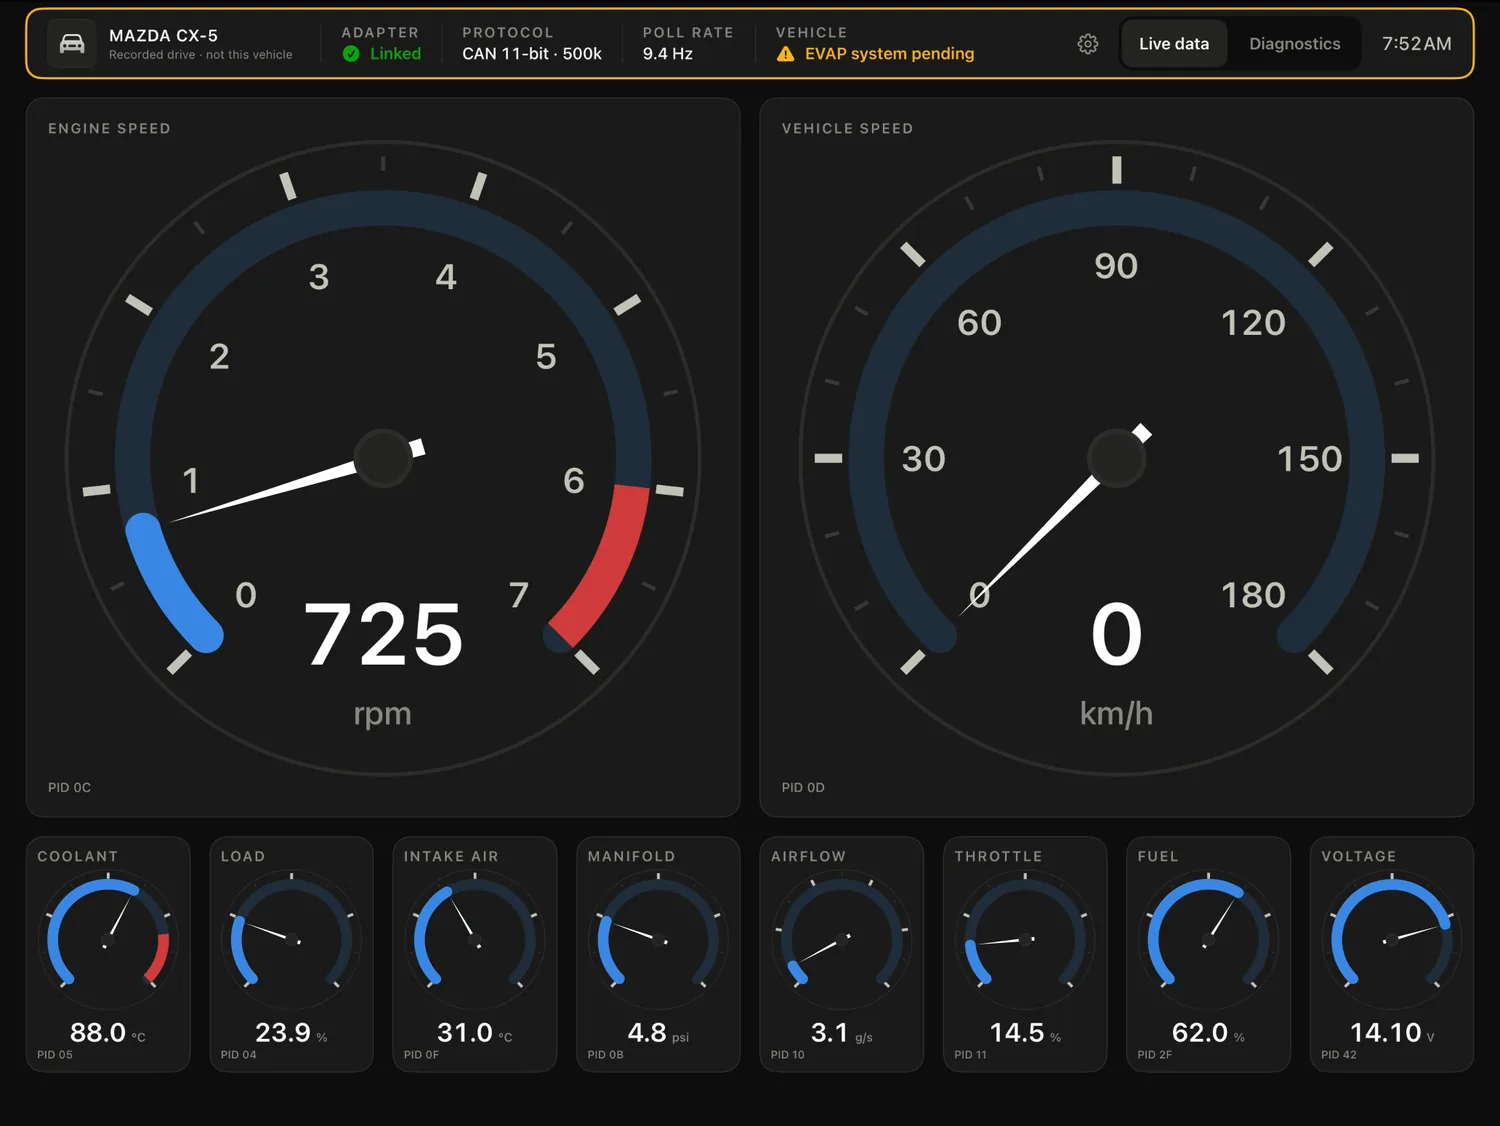
Task: Open the Intake Air mini gauge
Action: [x=475, y=954]
